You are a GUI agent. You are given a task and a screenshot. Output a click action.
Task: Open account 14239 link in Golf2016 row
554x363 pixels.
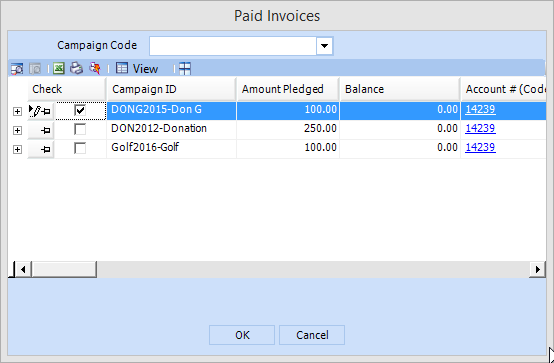481,147
